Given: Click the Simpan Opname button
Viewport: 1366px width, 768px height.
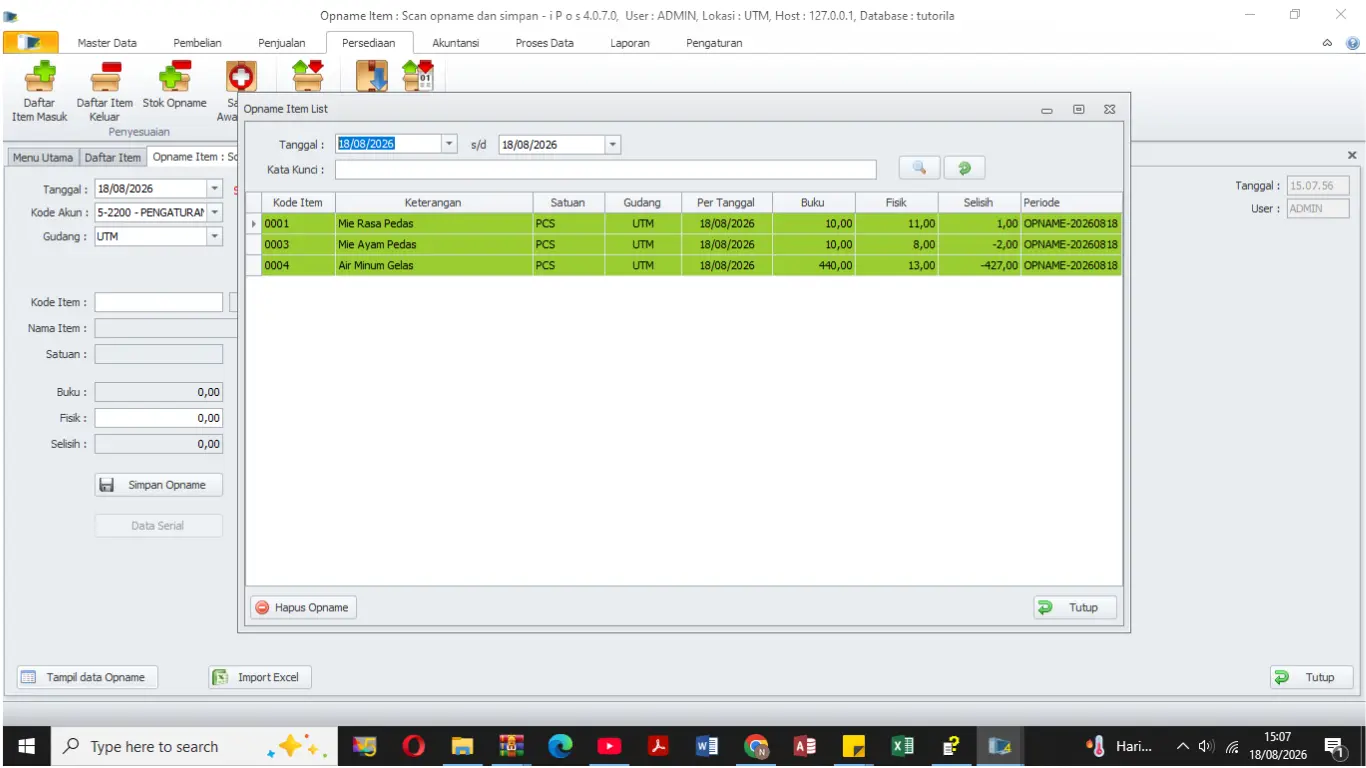Looking at the screenshot, I should (x=159, y=485).
